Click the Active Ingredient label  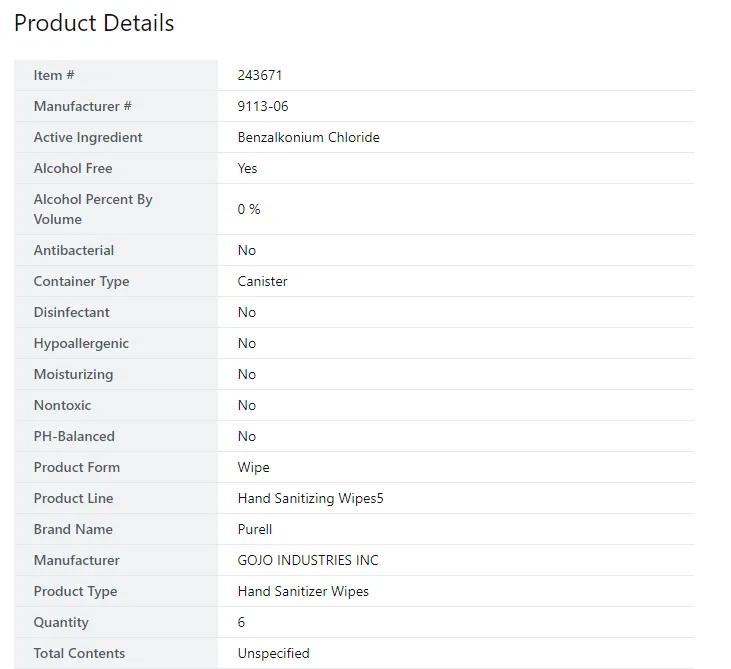pyautogui.click(x=88, y=137)
